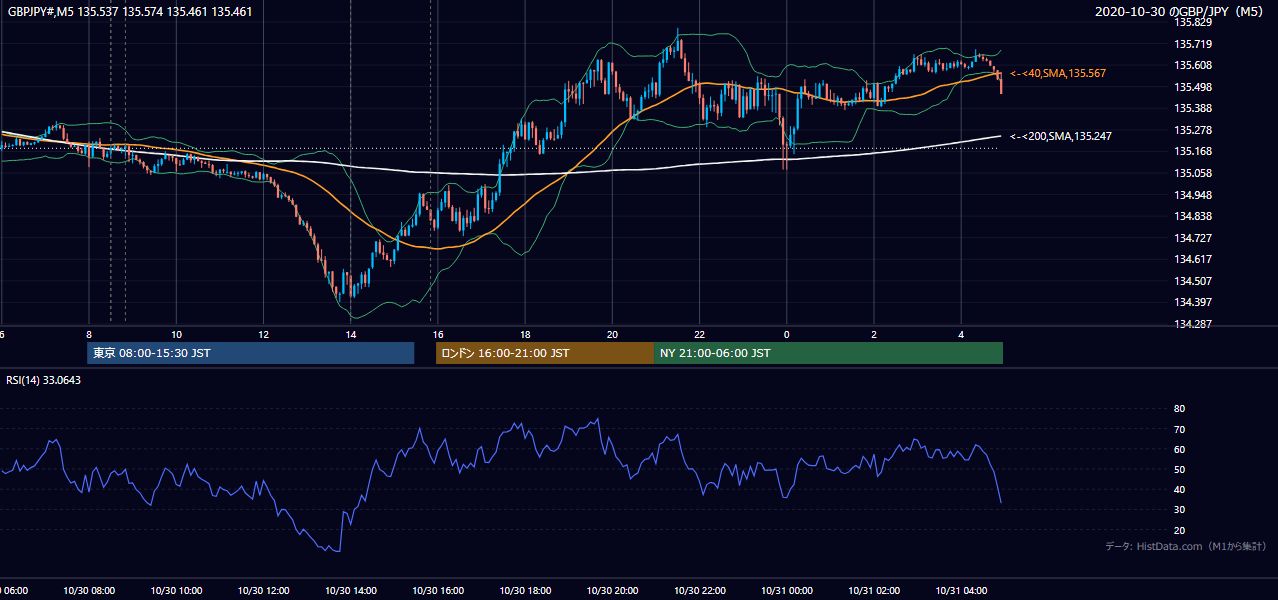Click price axis value 134.287
1278x600 pixels.
pos(1192,324)
